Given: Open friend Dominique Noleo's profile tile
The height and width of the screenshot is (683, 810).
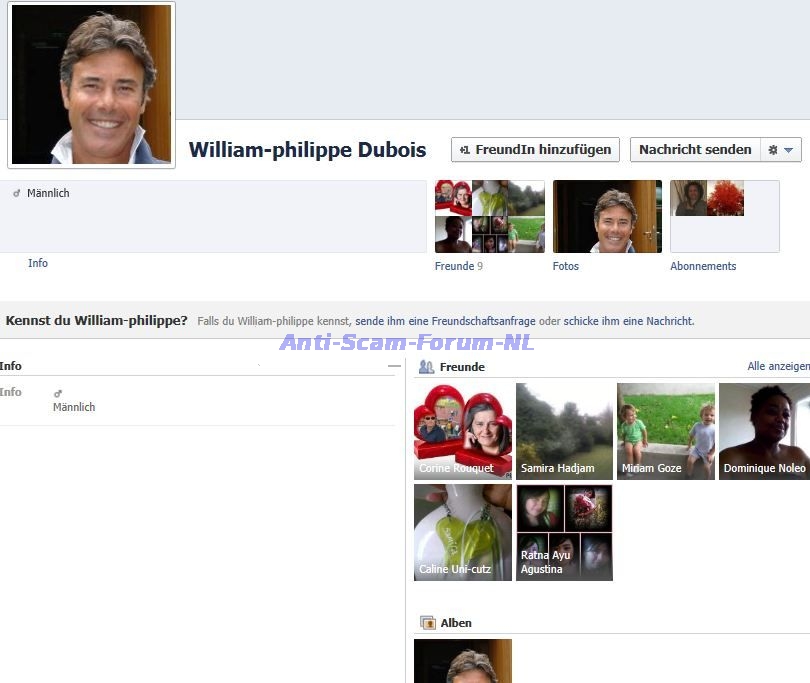Looking at the screenshot, I should point(764,431).
